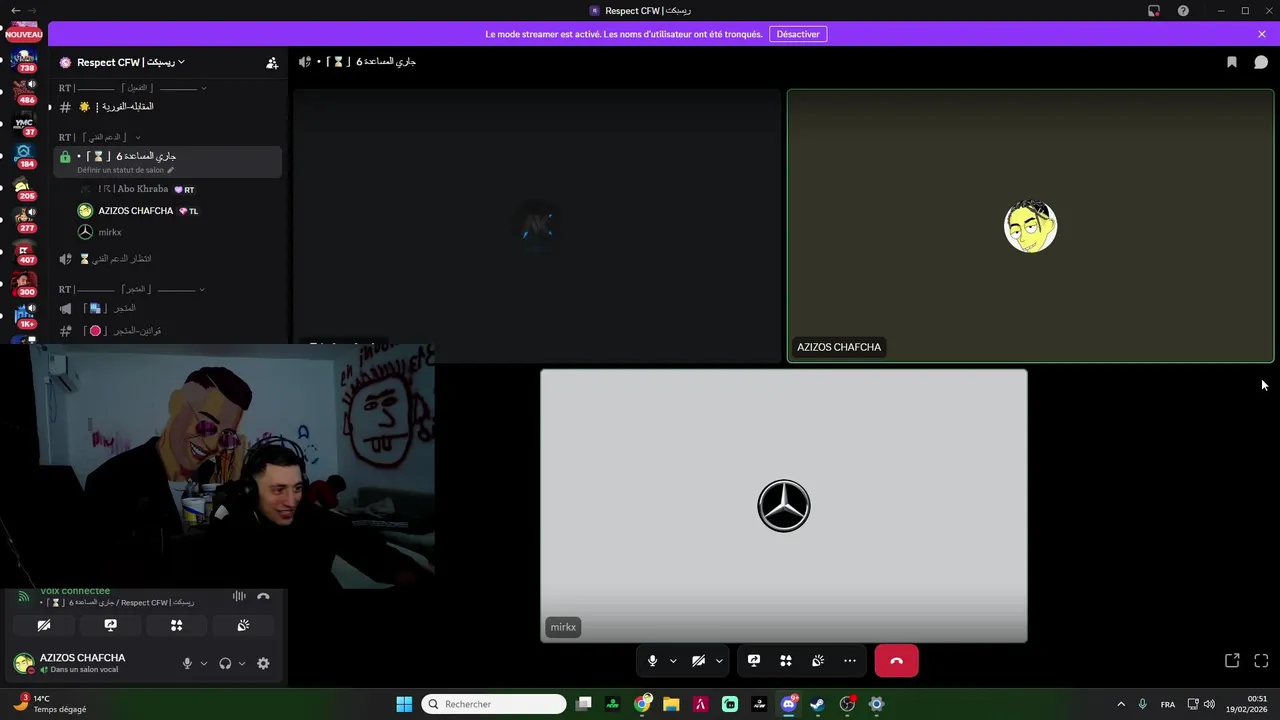Pop out the call window
Image resolution: width=1280 pixels, height=720 pixels.
pyautogui.click(x=1232, y=661)
